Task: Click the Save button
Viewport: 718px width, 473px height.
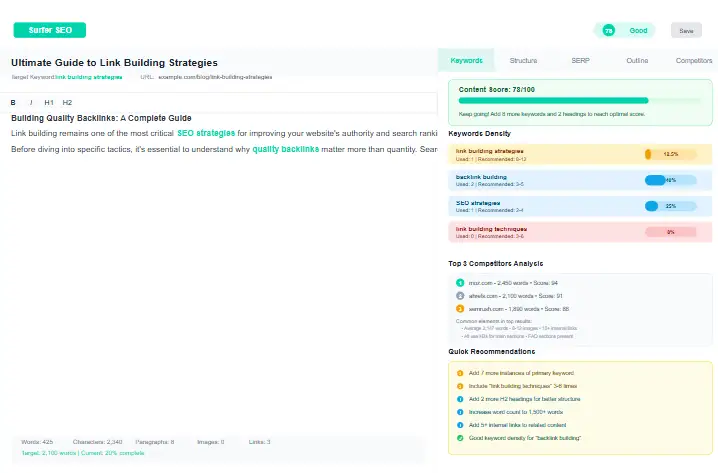Action: (686, 31)
